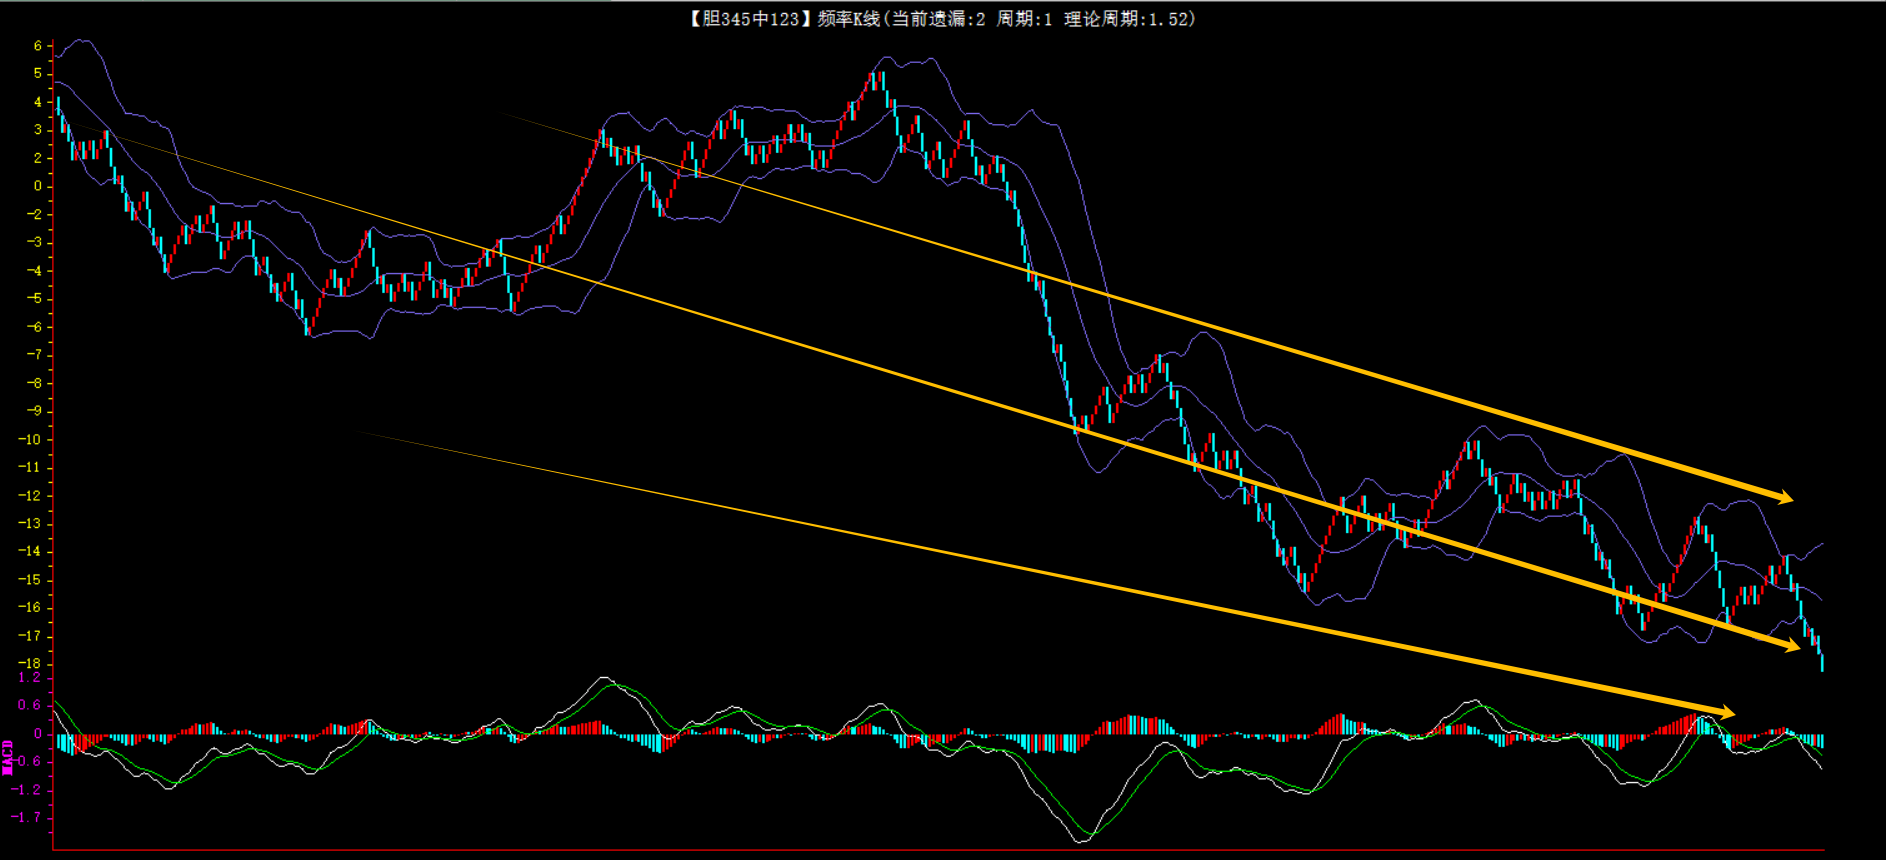Click the deepest MACD trough at chart bottom
This screenshot has height=860, width=1886.
click(x=1082, y=840)
